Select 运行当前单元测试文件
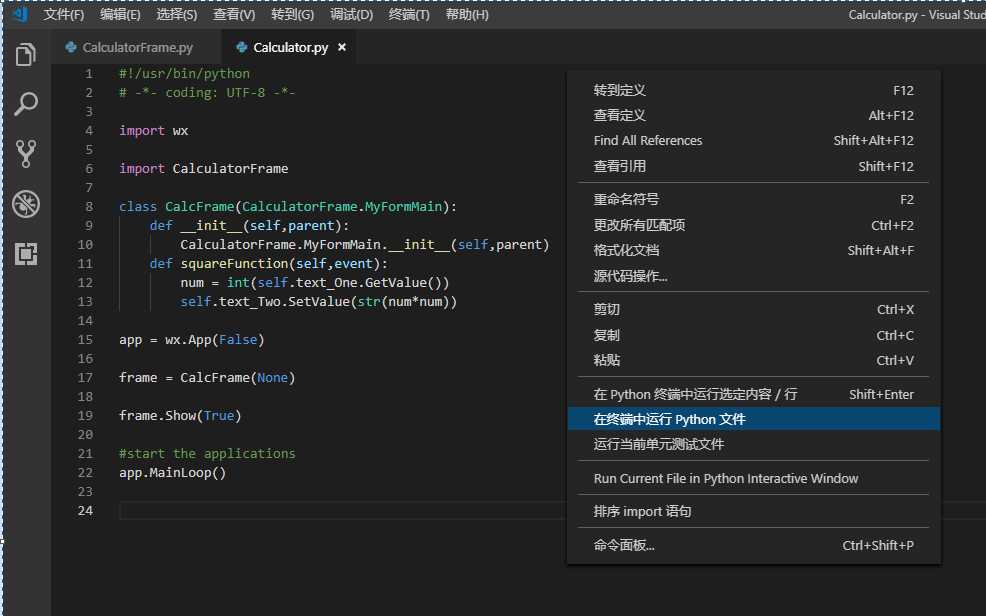This screenshot has height=616, width=986. [753, 444]
